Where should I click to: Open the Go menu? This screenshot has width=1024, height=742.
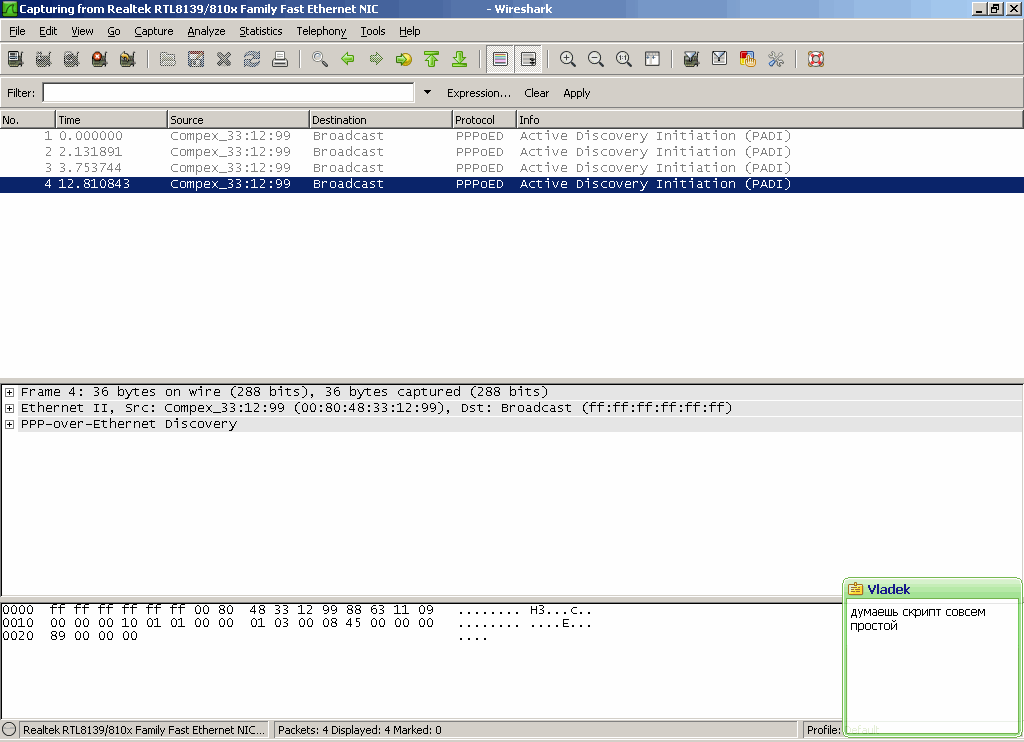coord(114,31)
